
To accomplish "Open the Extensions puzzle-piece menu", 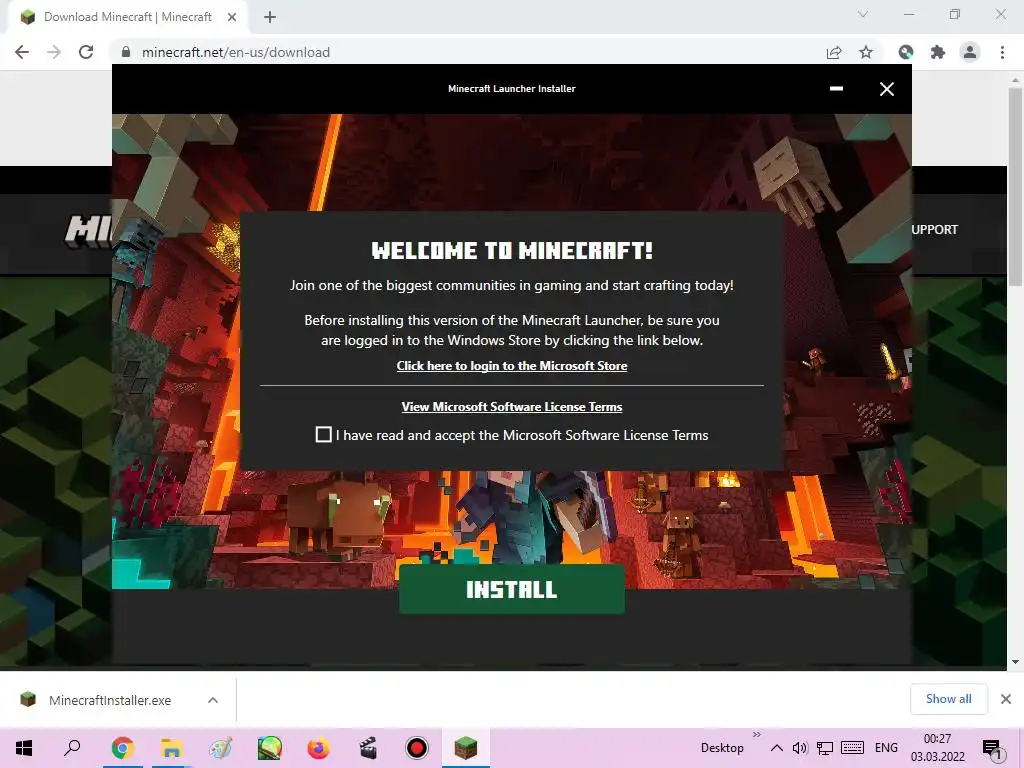I will (x=938, y=52).
